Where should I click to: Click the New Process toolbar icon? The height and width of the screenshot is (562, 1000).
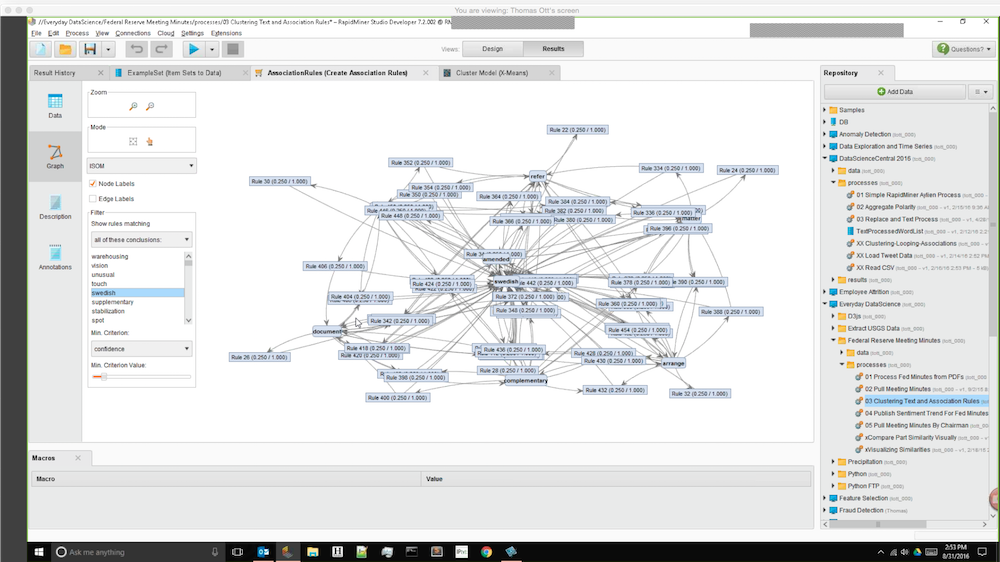point(41,49)
